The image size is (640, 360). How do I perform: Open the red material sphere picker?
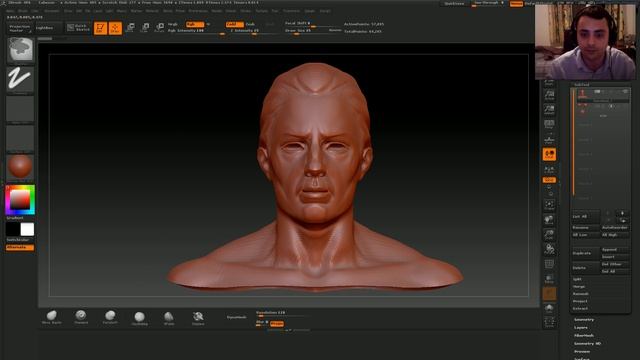click(x=20, y=167)
